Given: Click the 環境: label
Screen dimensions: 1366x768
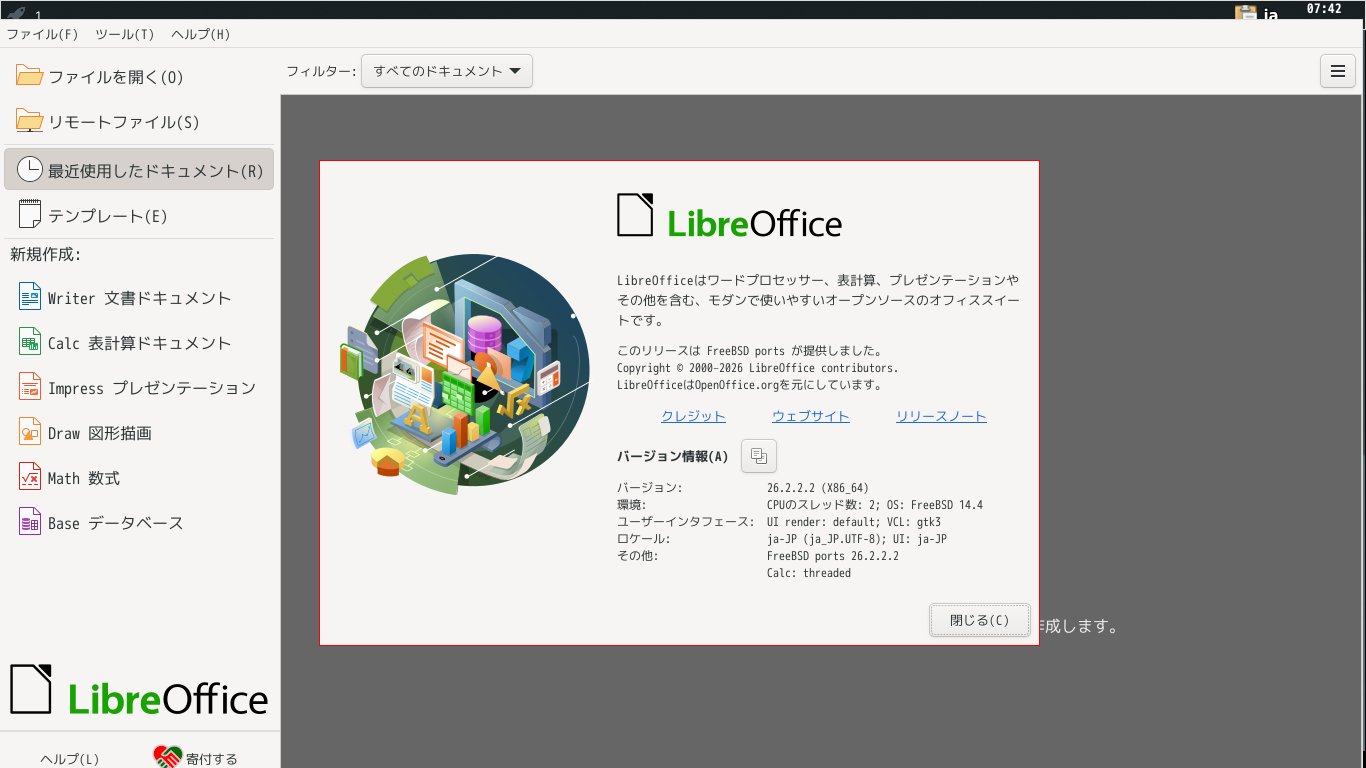Looking at the screenshot, I should (x=632, y=505).
